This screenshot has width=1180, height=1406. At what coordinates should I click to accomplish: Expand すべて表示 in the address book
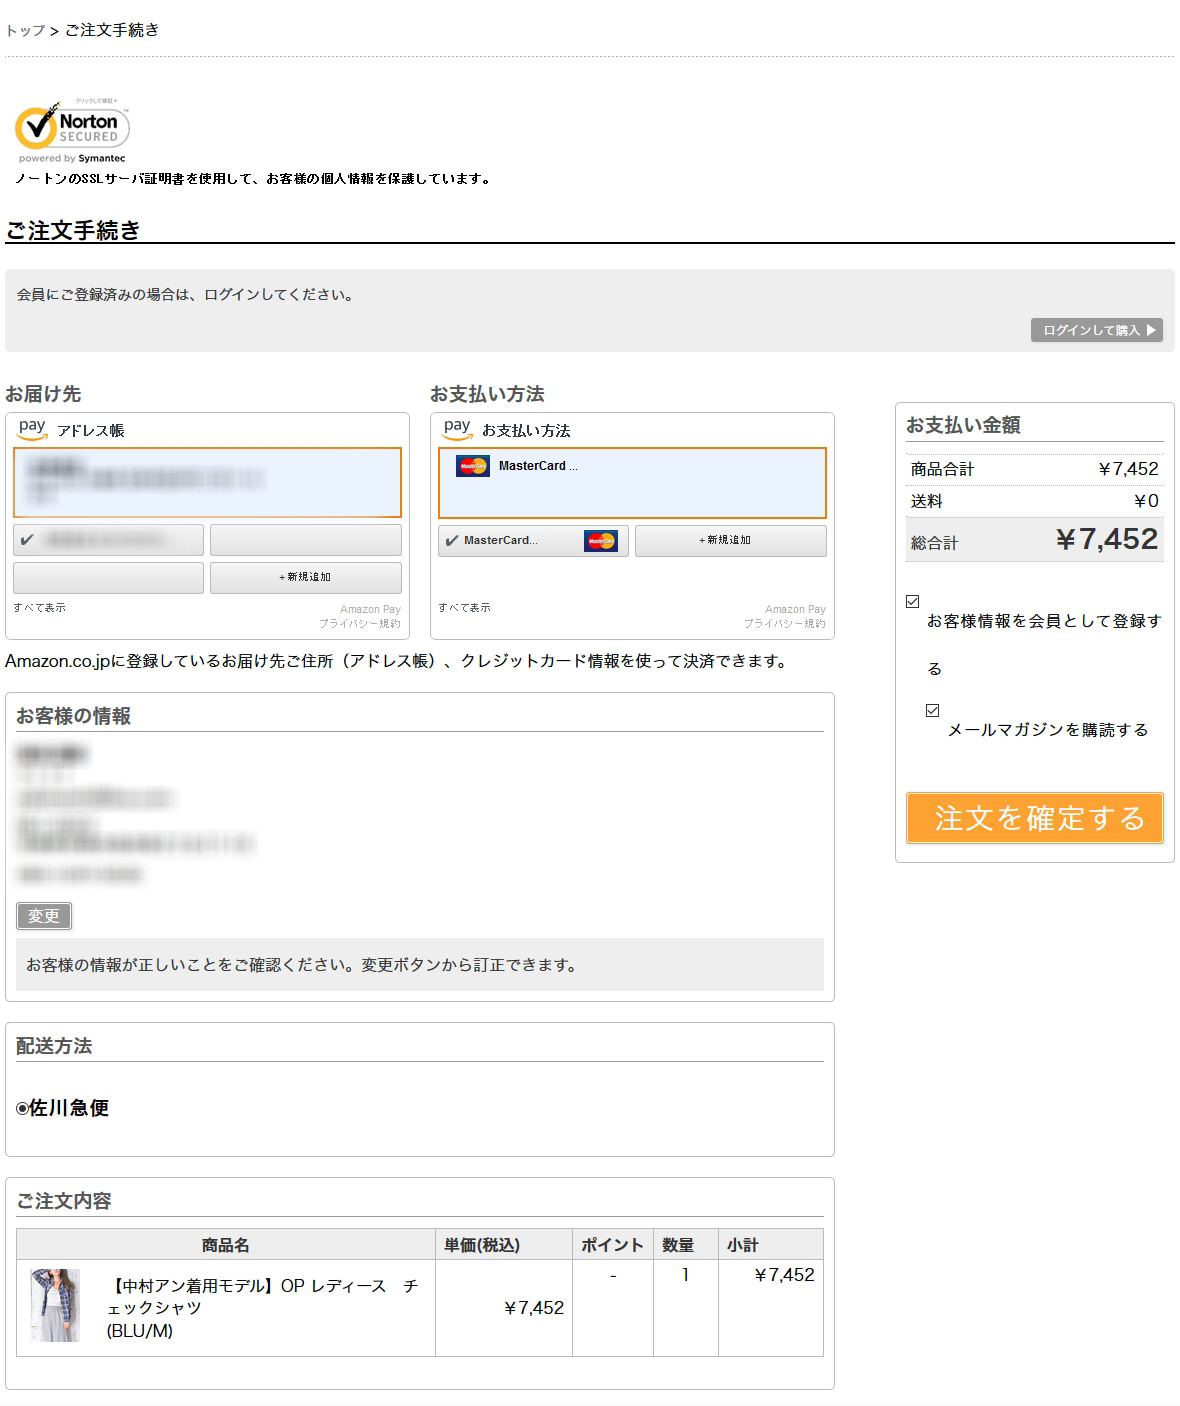tap(40, 608)
